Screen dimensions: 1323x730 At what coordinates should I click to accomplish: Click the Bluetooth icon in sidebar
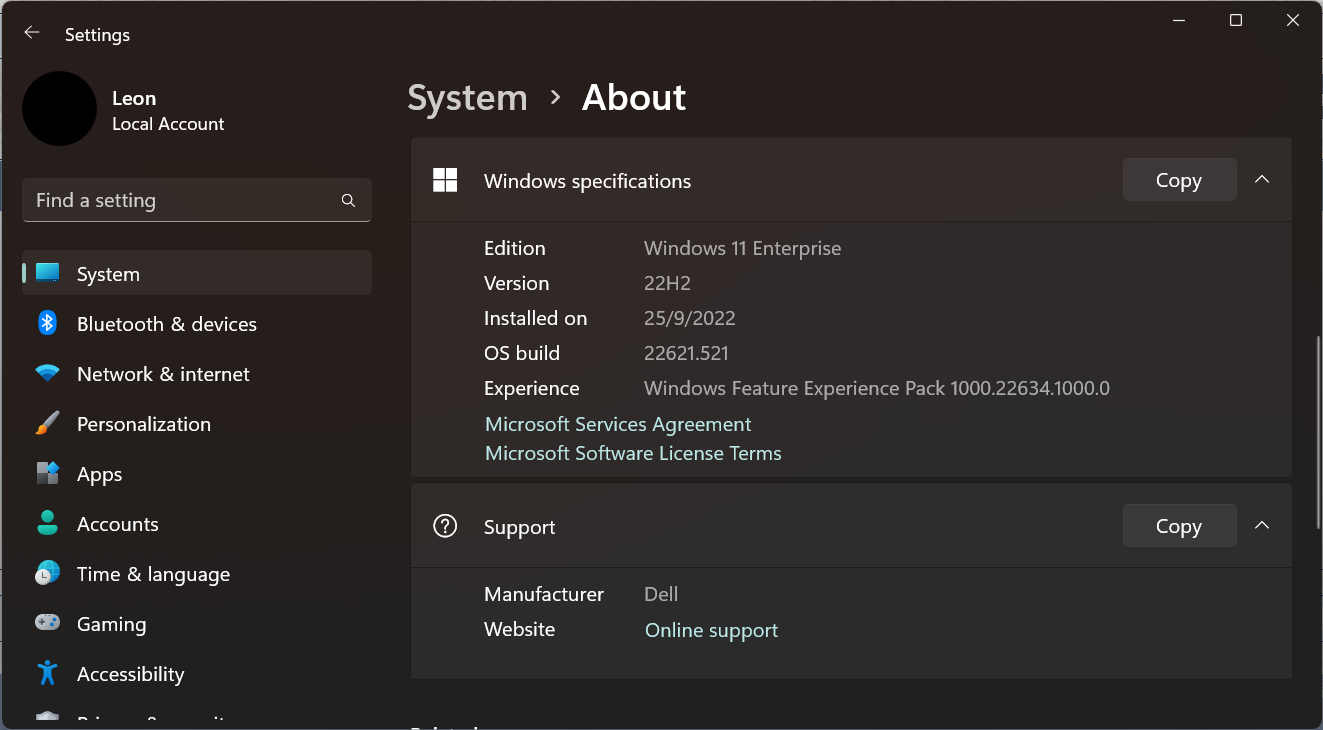point(47,323)
